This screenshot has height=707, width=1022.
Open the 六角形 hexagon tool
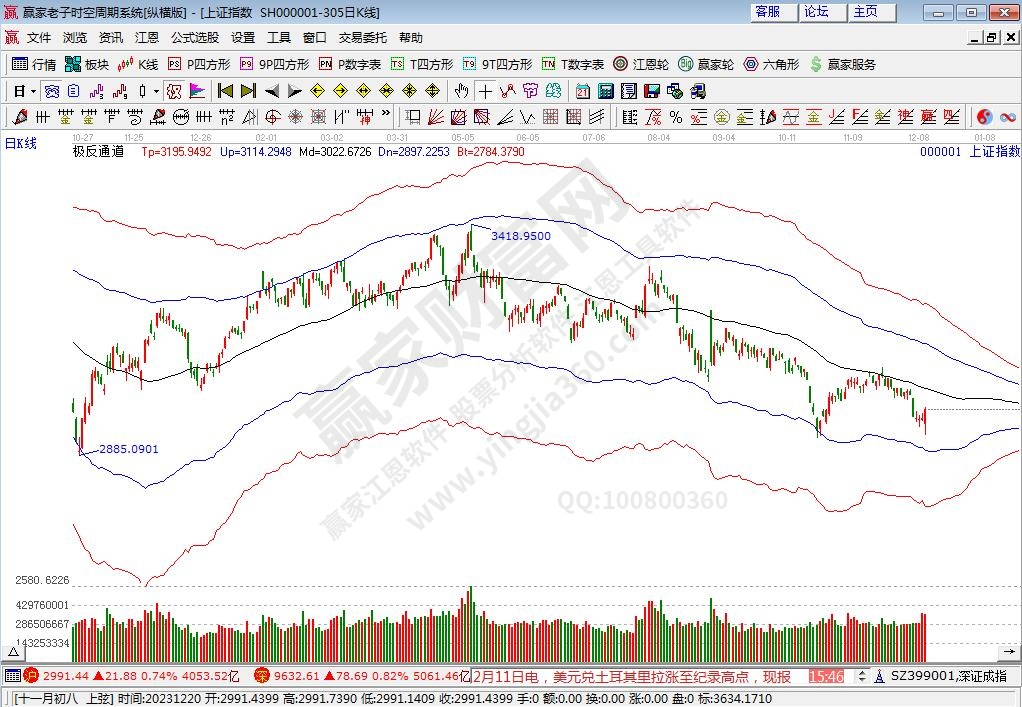[x=771, y=64]
